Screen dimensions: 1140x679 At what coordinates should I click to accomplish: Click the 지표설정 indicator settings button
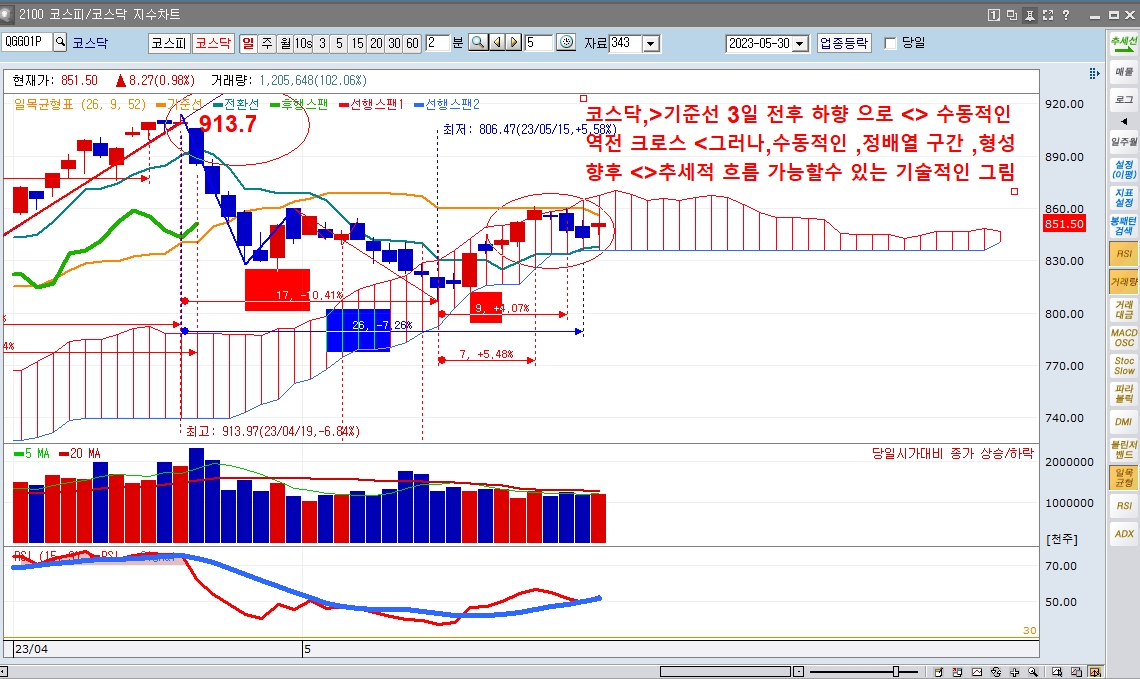[x=1123, y=196]
